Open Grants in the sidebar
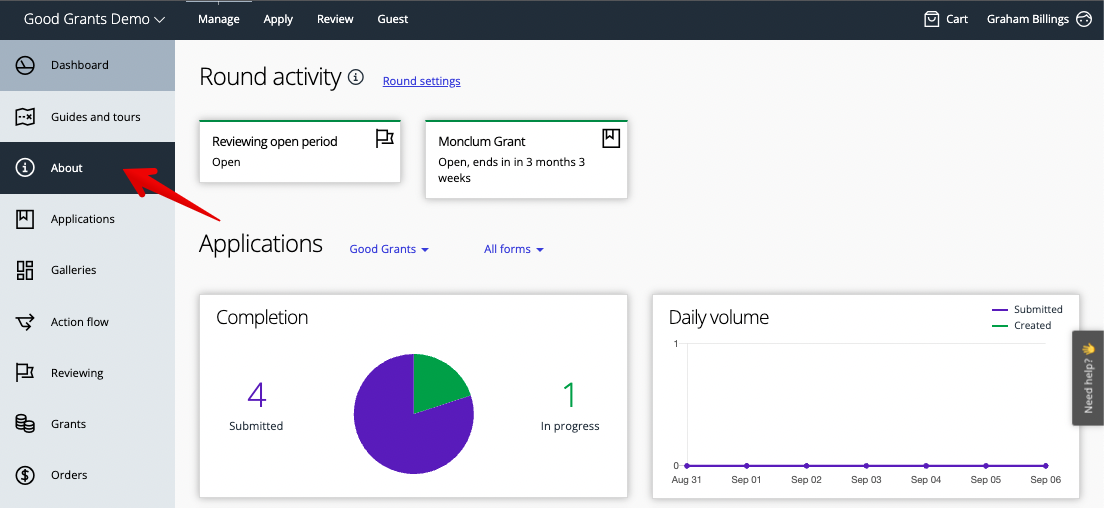Image resolution: width=1104 pixels, height=508 pixels. 87,424
